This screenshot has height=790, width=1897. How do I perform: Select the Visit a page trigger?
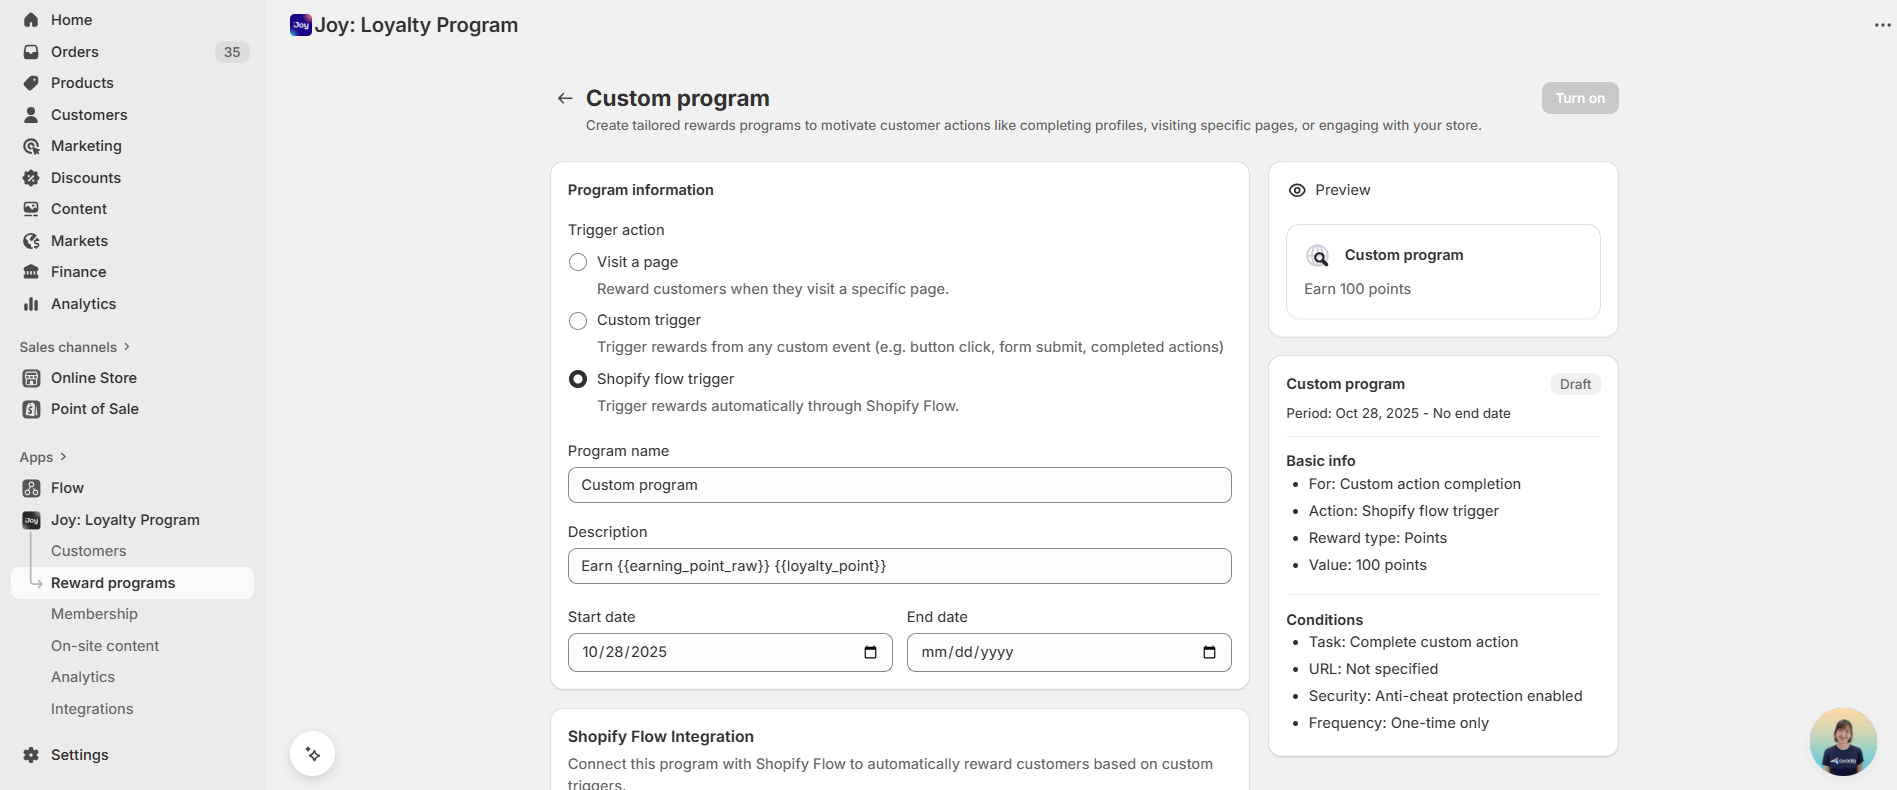click(578, 262)
